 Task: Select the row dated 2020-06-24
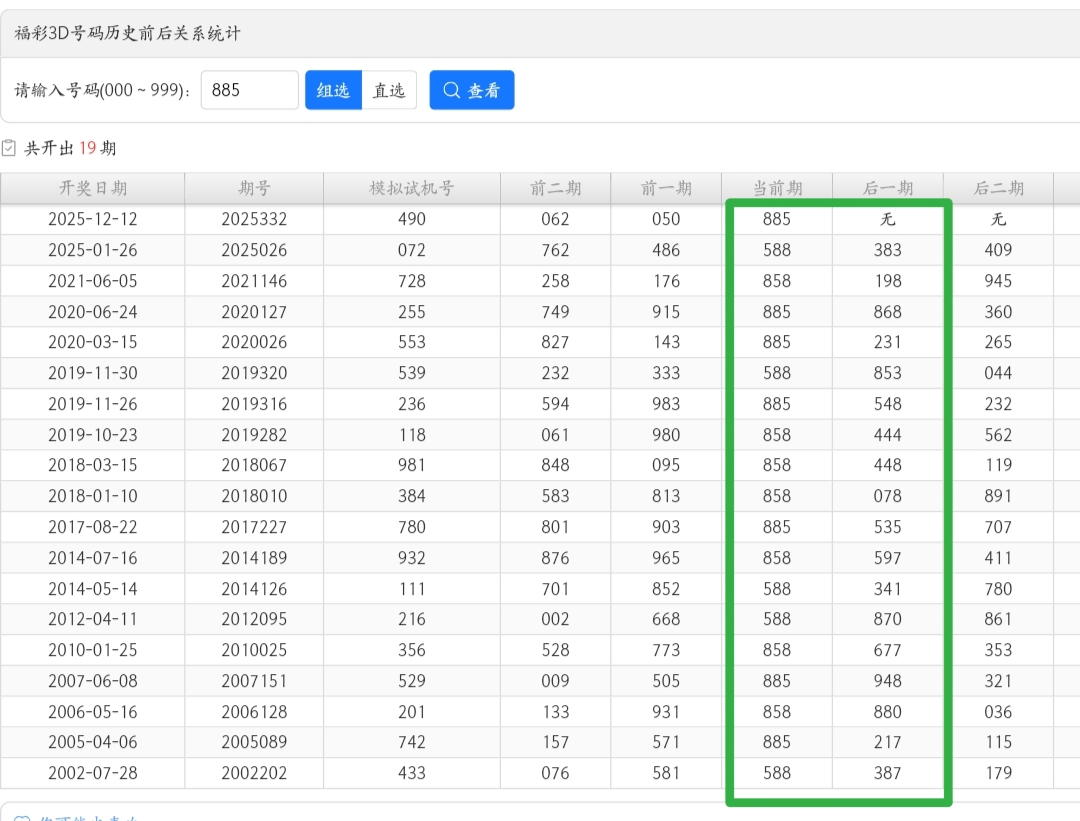pos(93,312)
